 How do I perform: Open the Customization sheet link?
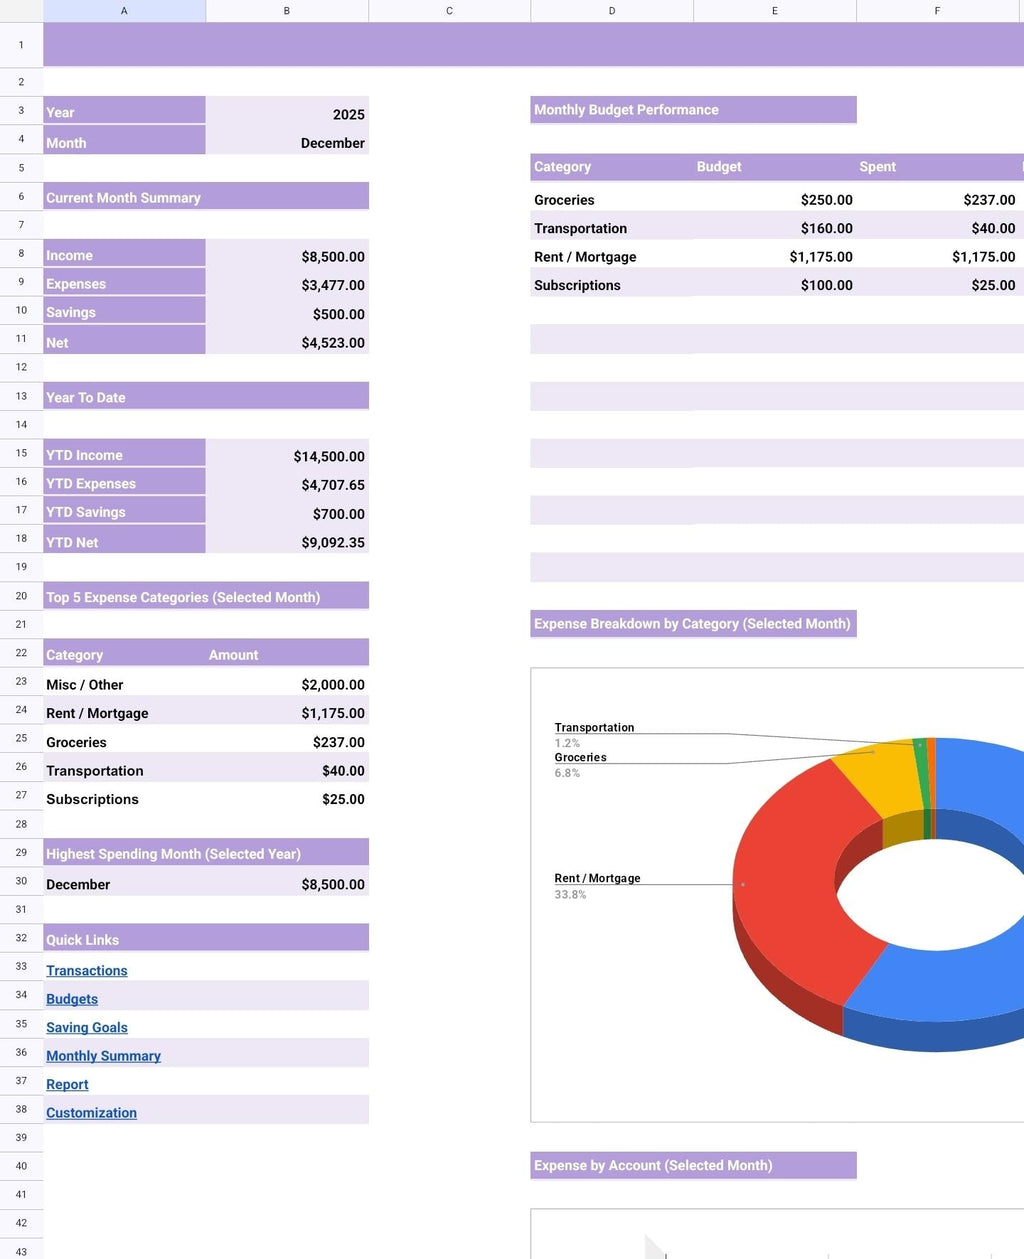(90, 1112)
